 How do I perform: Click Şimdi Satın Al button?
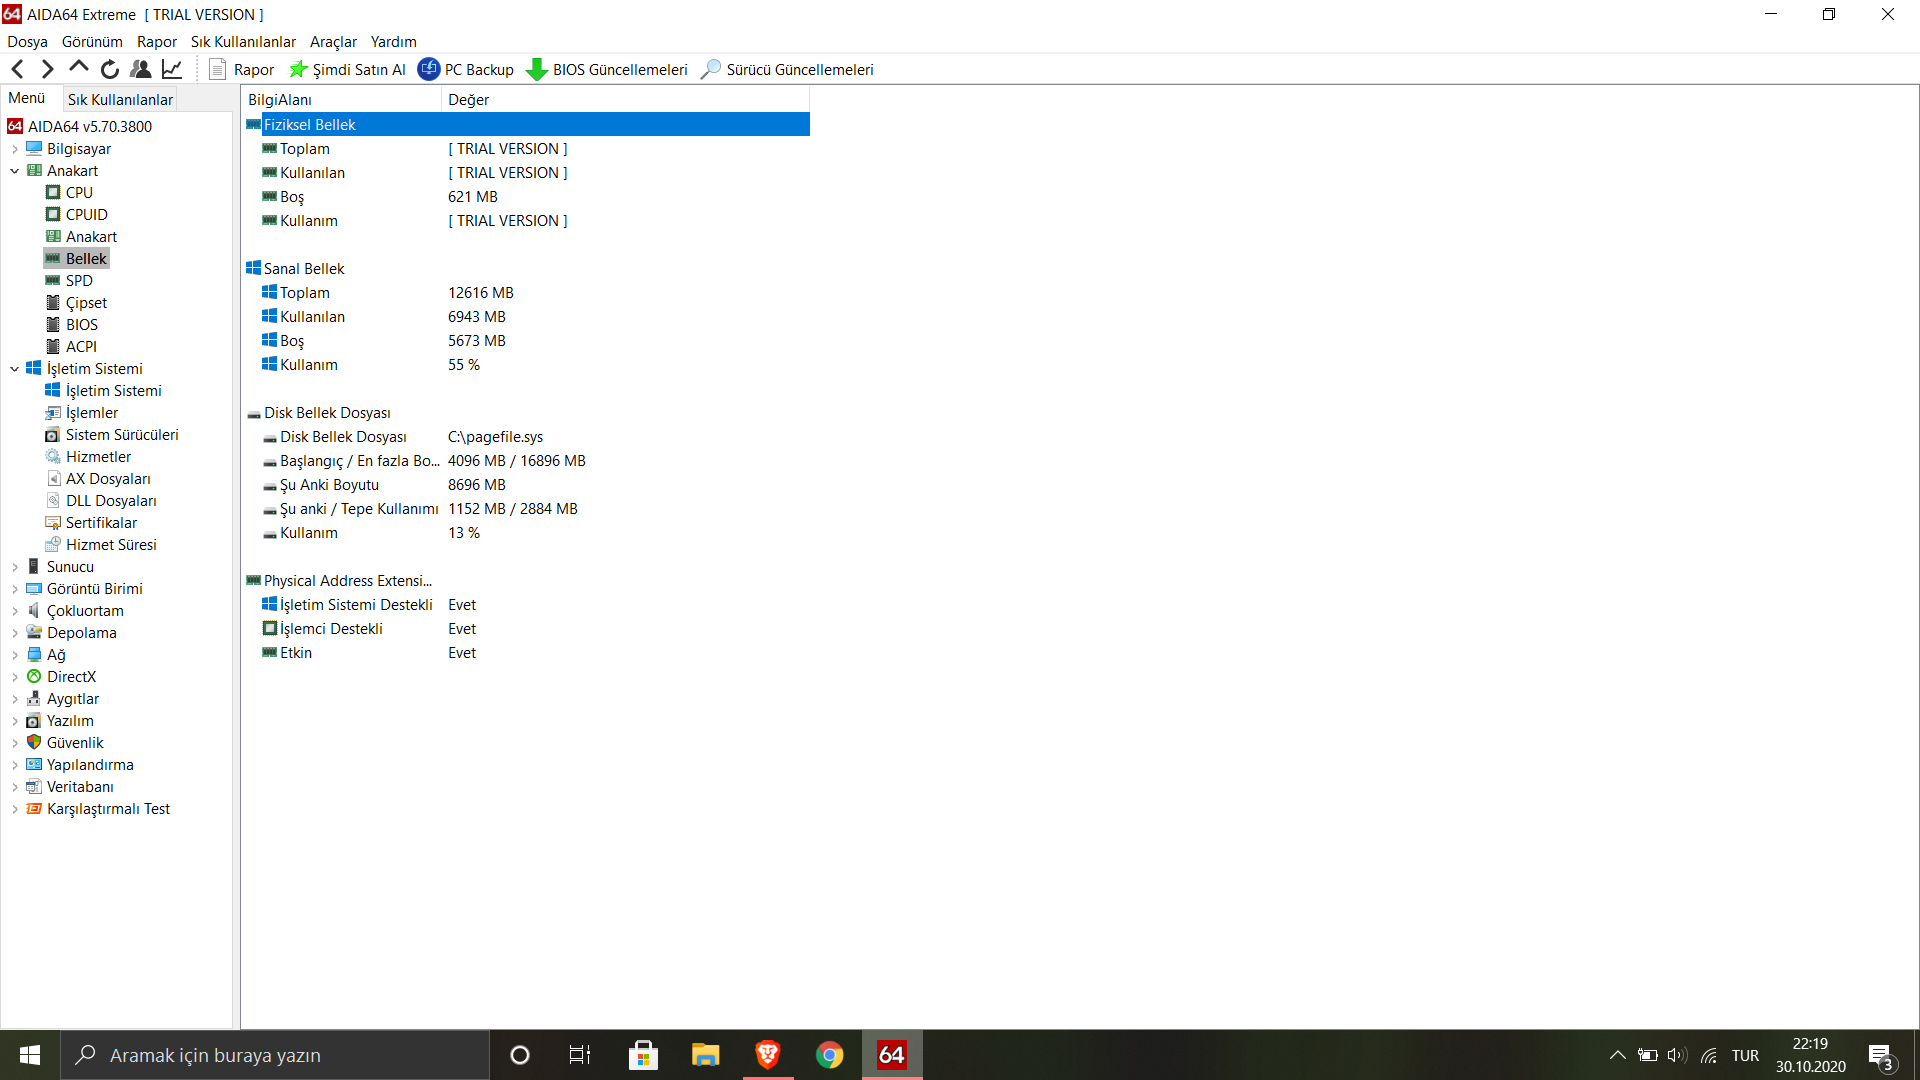pos(348,69)
